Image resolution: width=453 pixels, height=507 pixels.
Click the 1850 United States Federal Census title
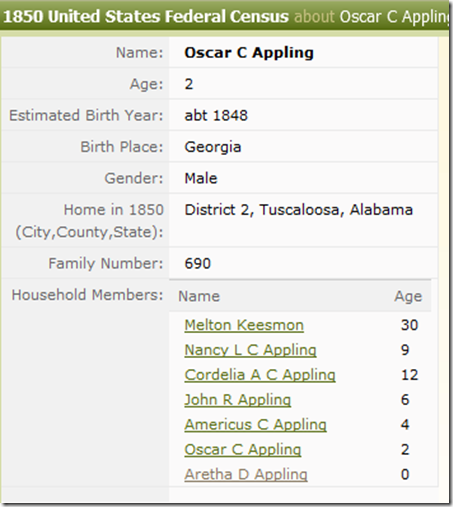[x=146, y=16]
